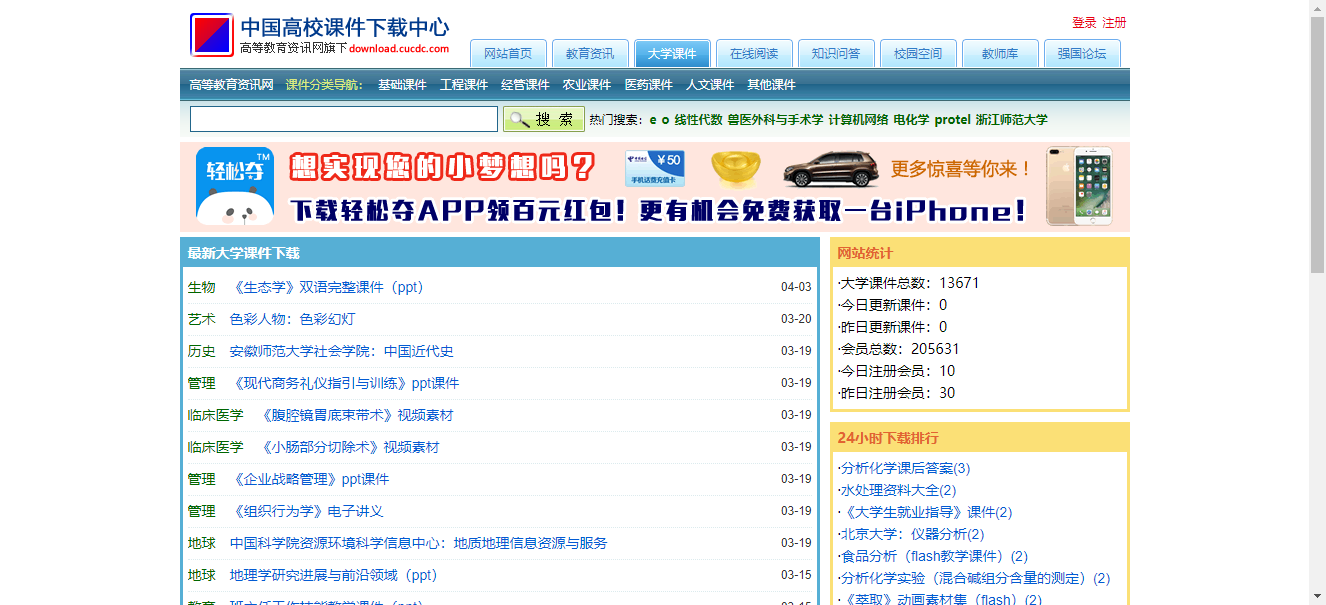The image size is (1326, 605).
Task: Open the 强国论坛 tab
Action: click(1082, 54)
